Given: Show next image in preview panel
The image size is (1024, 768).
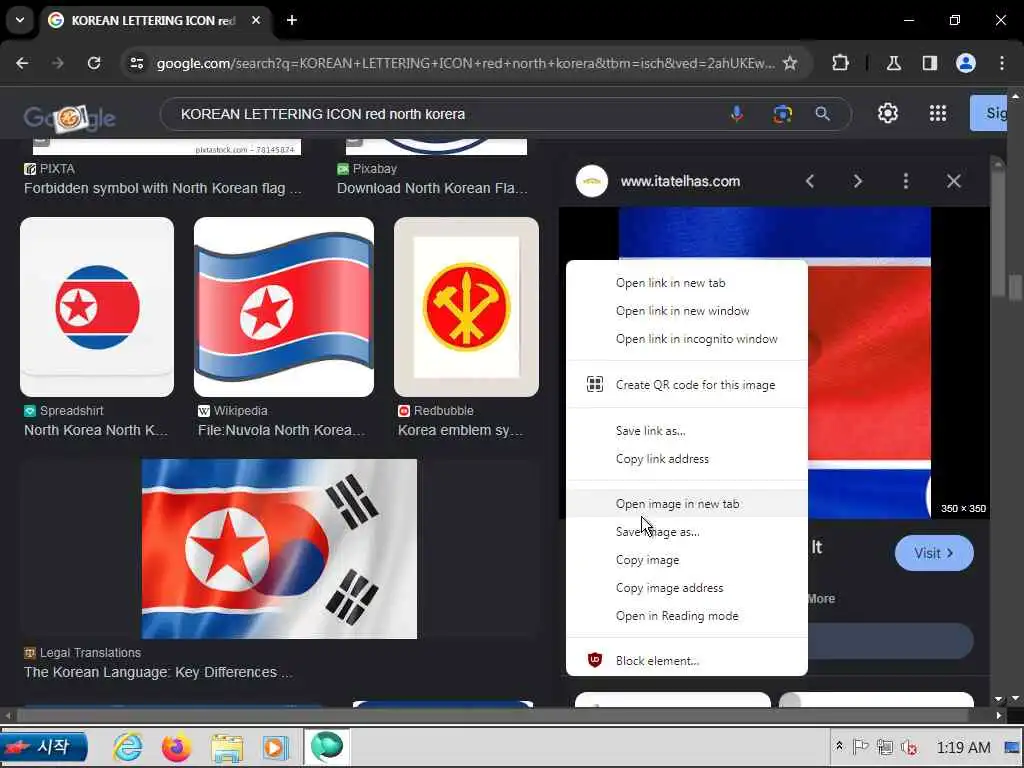Looking at the screenshot, I should click(x=857, y=181).
